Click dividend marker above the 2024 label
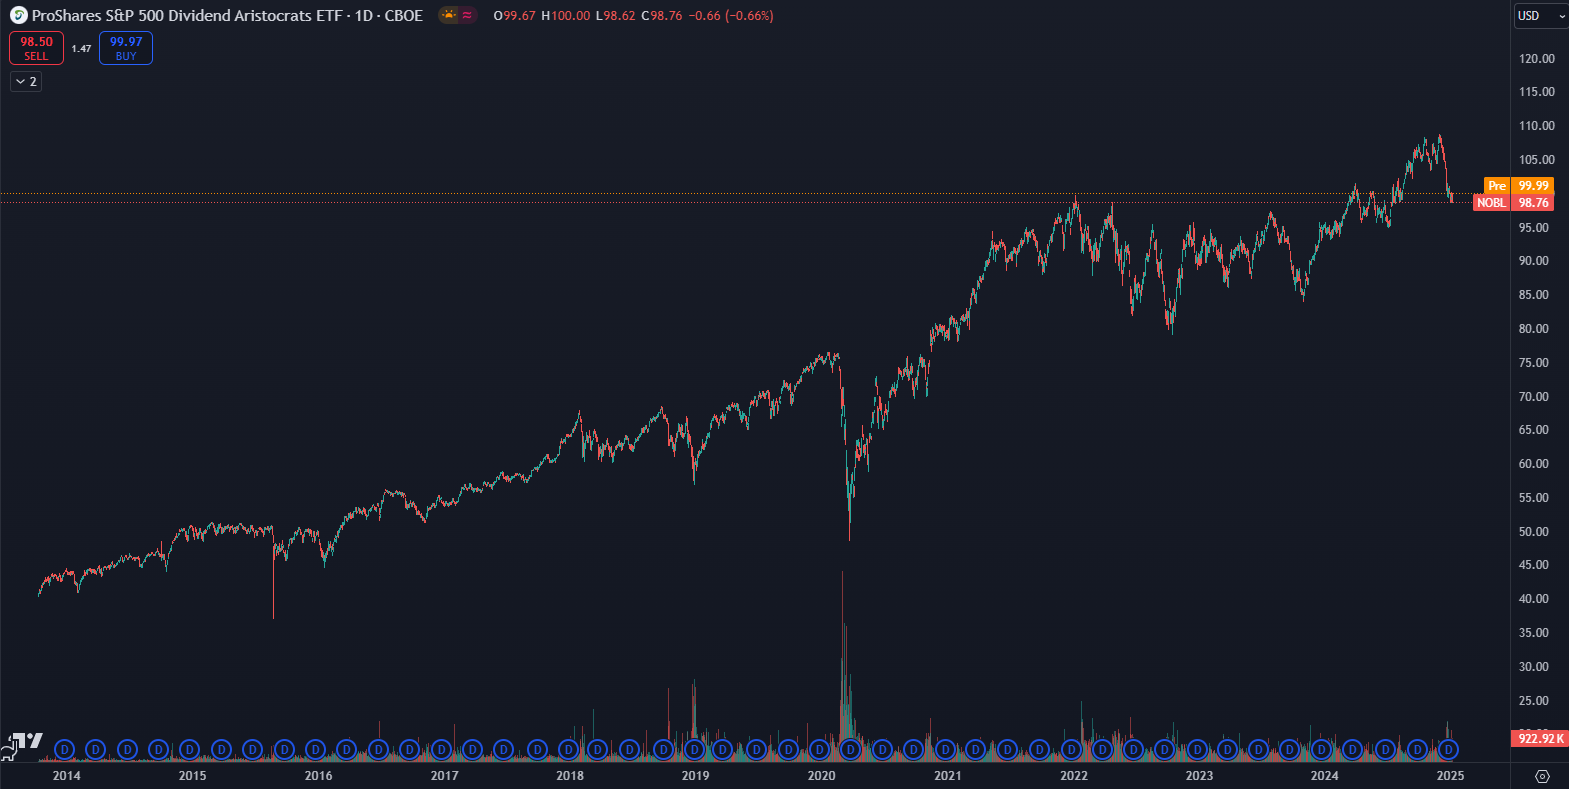 point(1321,749)
